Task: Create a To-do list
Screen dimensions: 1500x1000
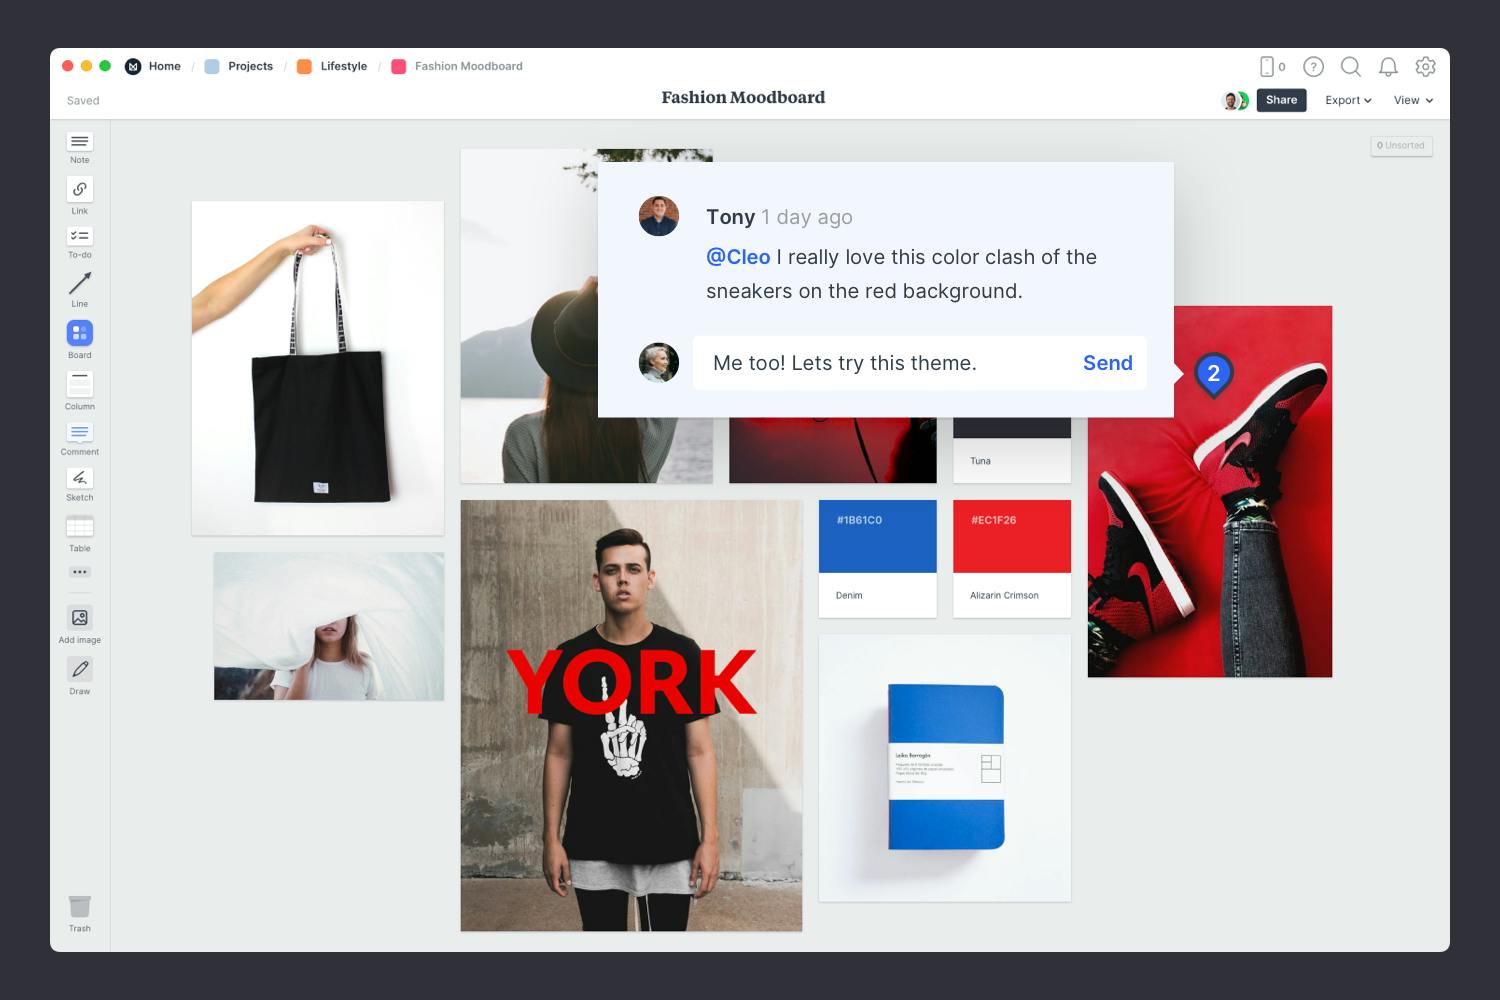Action: 79,237
